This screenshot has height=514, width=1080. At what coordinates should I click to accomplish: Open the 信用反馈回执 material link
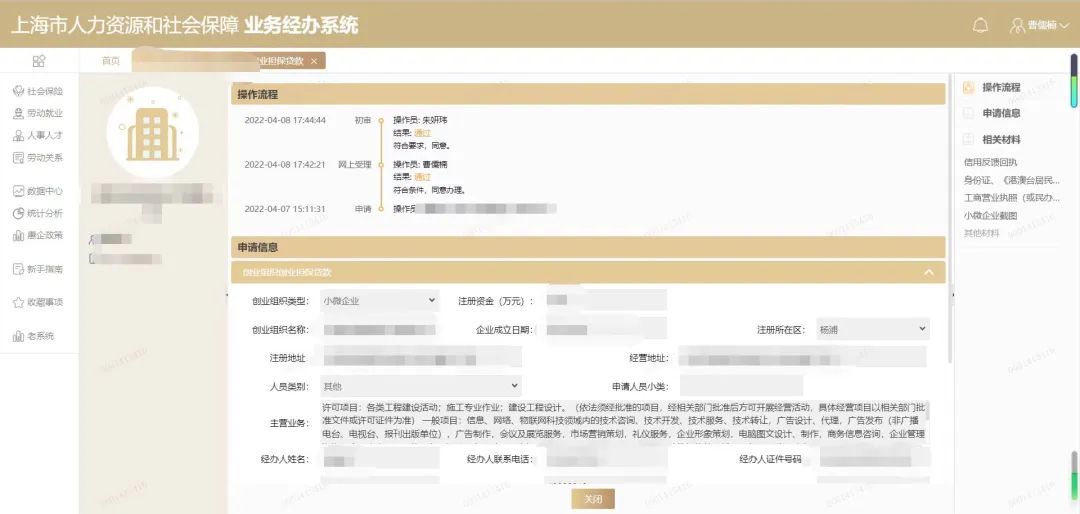pos(990,163)
